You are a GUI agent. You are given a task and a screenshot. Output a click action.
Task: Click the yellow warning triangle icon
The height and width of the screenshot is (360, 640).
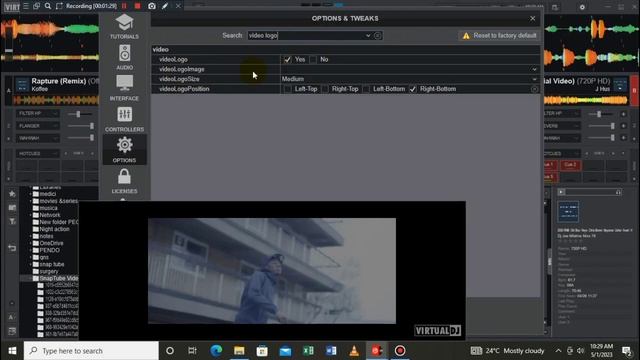[466, 36]
